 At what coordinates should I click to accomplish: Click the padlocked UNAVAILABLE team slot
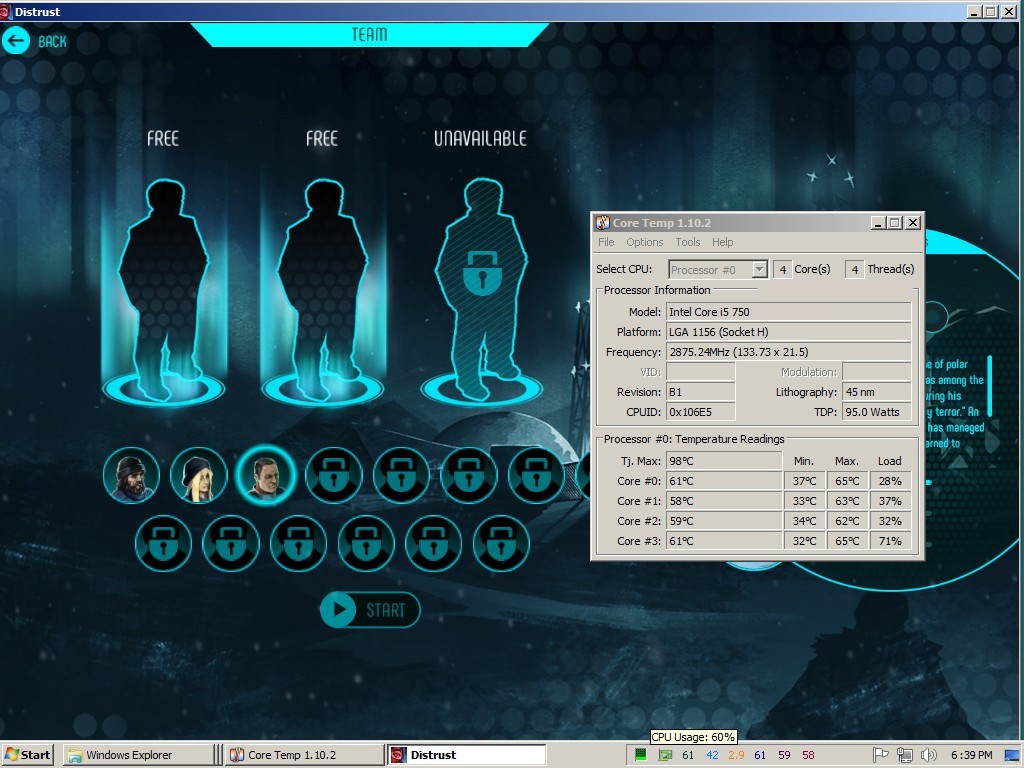point(481,291)
